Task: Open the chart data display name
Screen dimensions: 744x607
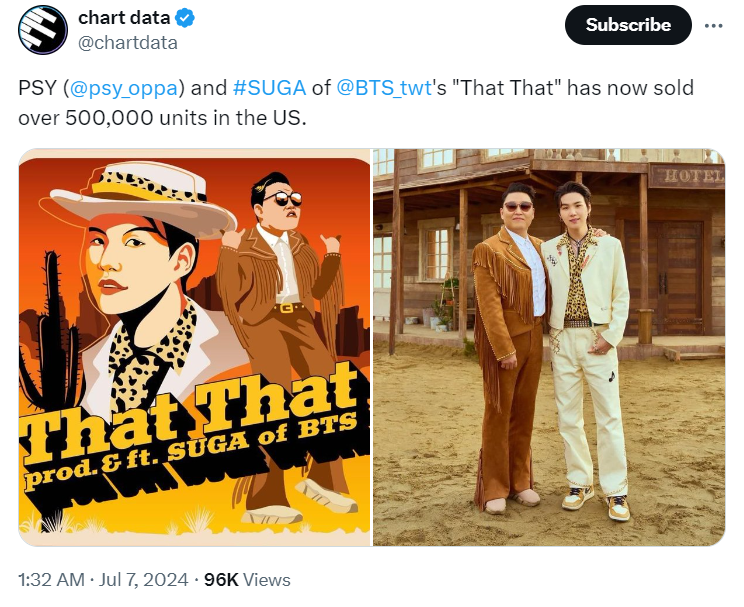Action: click(x=124, y=18)
